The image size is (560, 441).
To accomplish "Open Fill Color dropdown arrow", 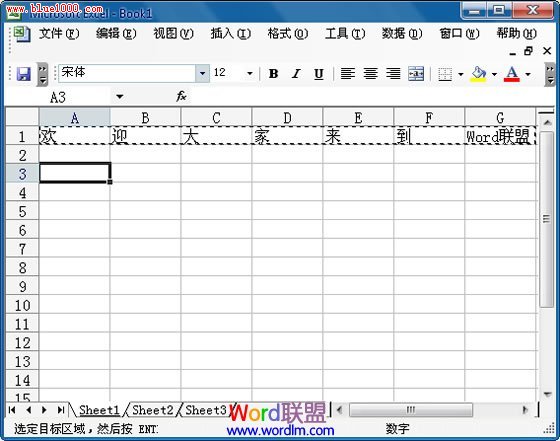I will pyautogui.click(x=494, y=74).
